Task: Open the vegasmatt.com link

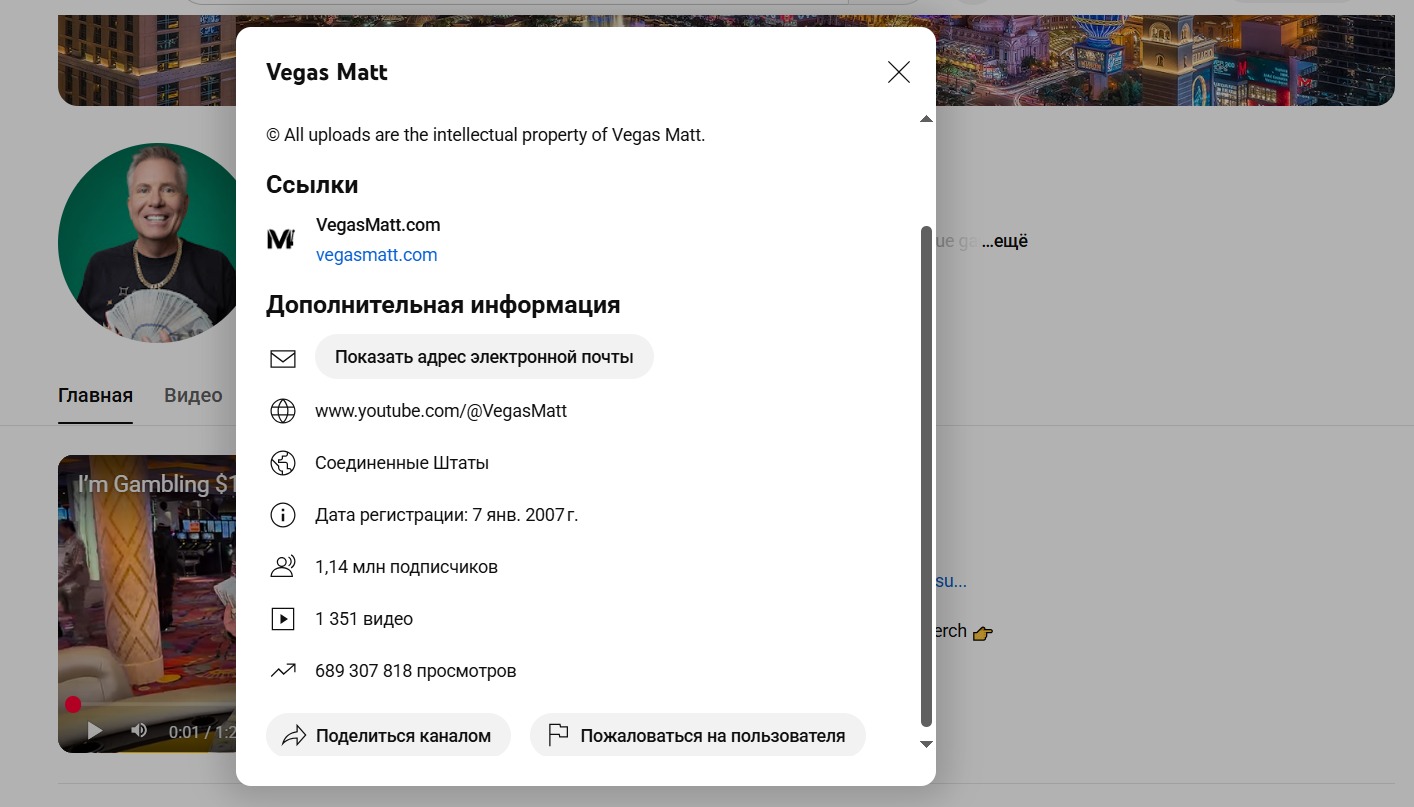Action: [376, 255]
